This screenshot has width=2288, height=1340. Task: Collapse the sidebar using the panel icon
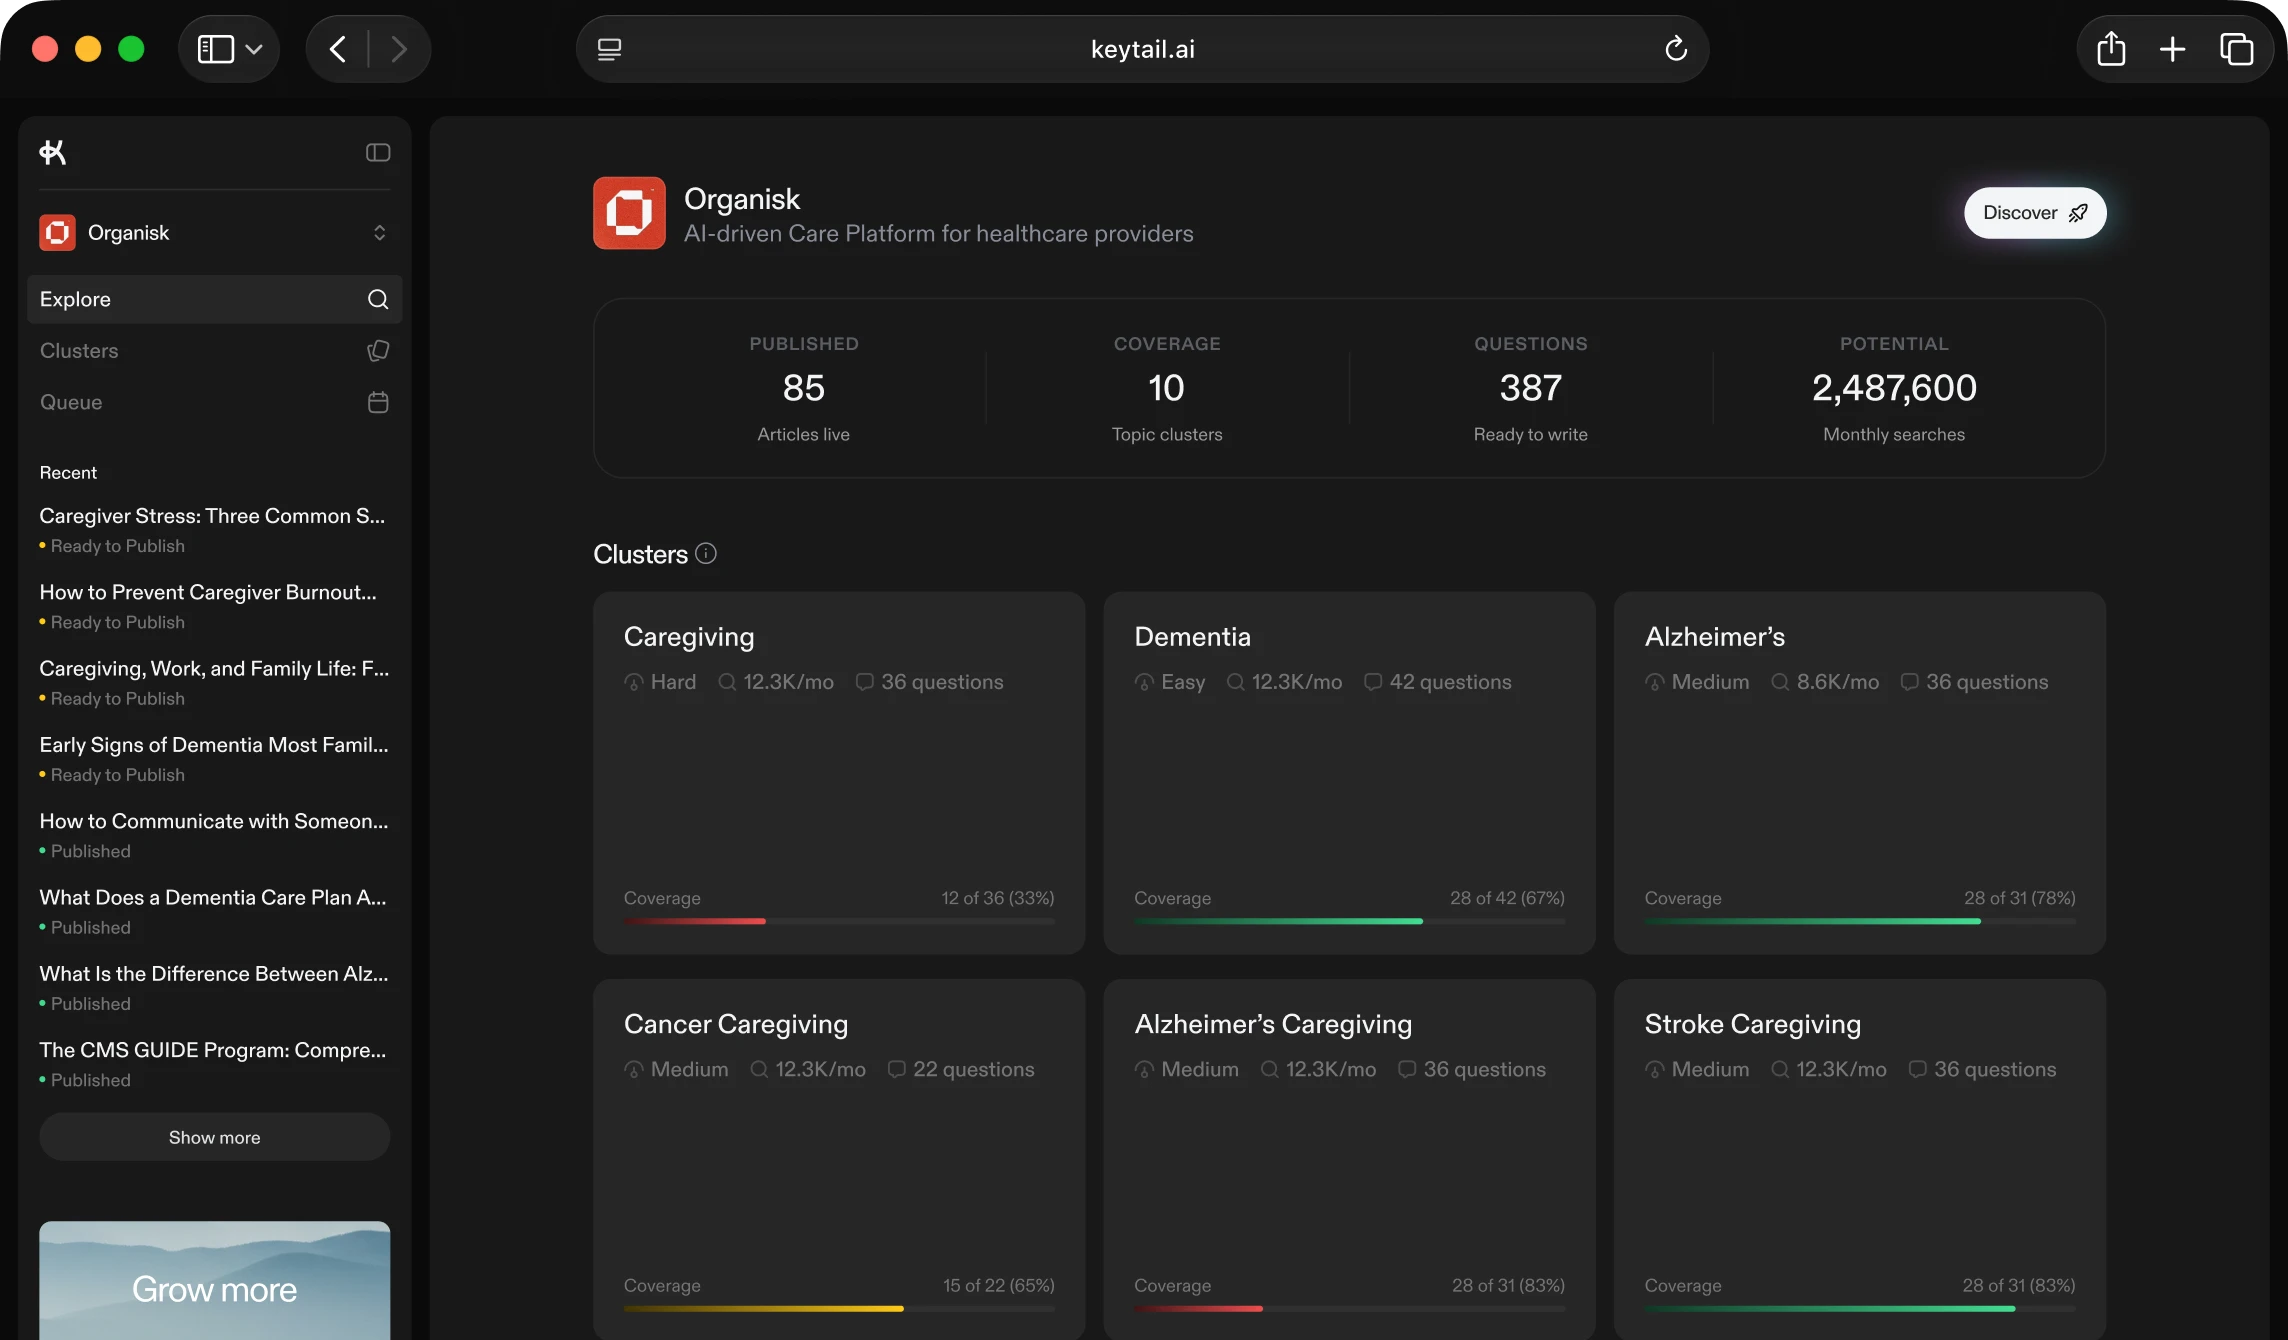(377, 152)
